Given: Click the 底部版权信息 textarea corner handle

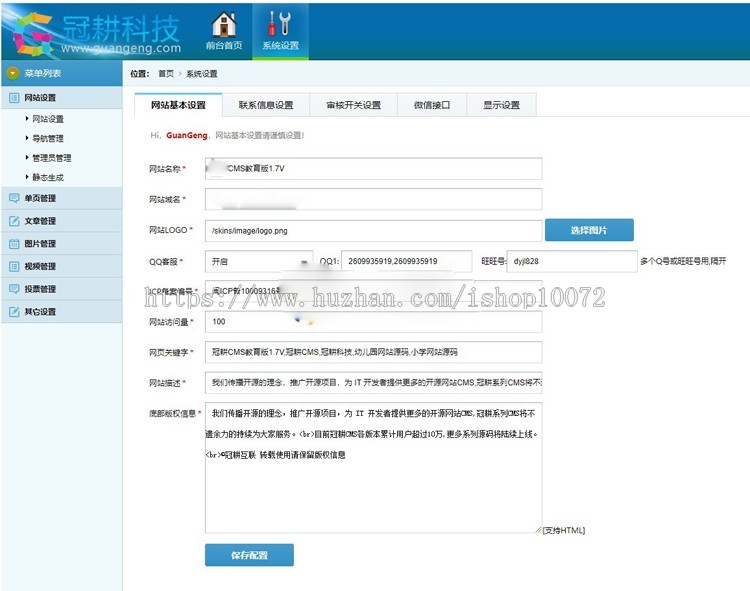Looking at the screenshot, I should coord(539,529).
